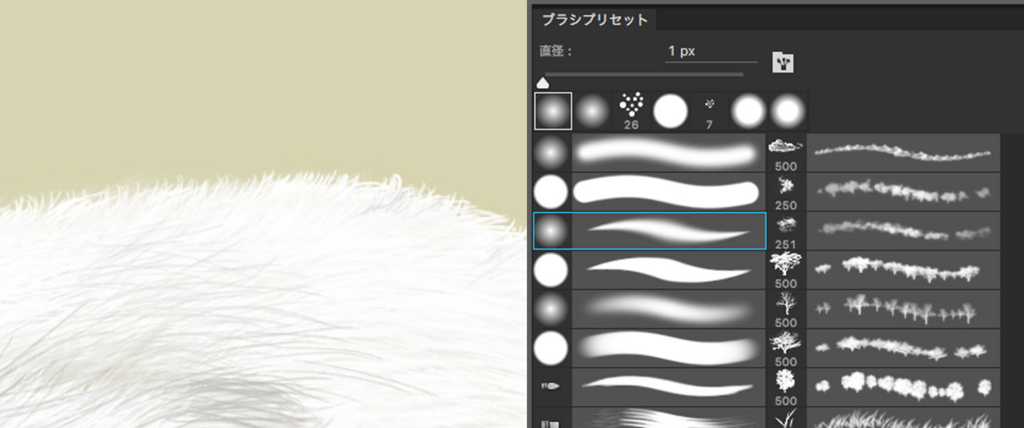Click the flat pen tip icon in preset list

click(x=552, y=387)
